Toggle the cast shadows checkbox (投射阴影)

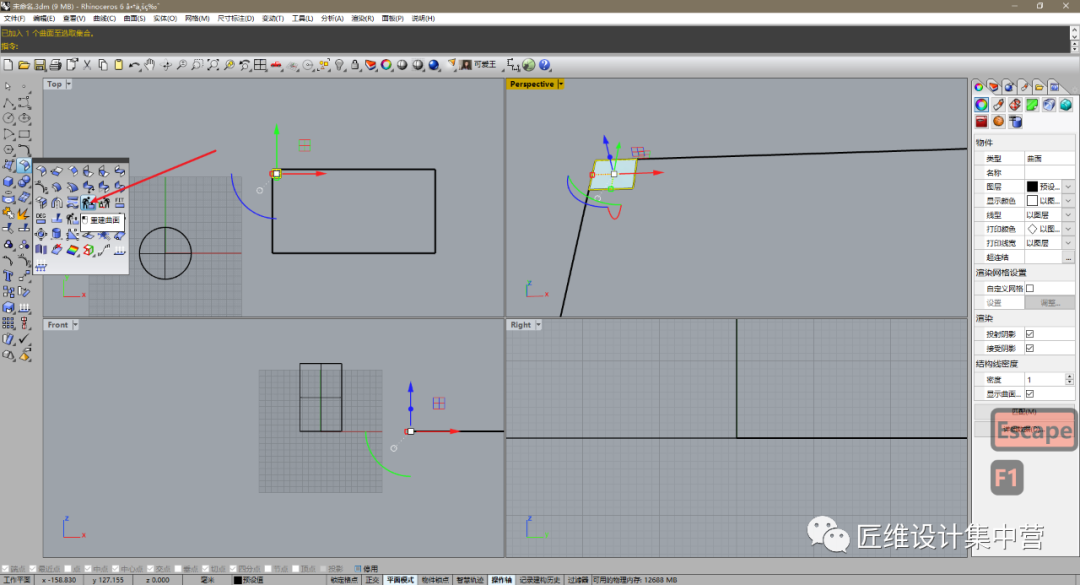point(1030,334)
